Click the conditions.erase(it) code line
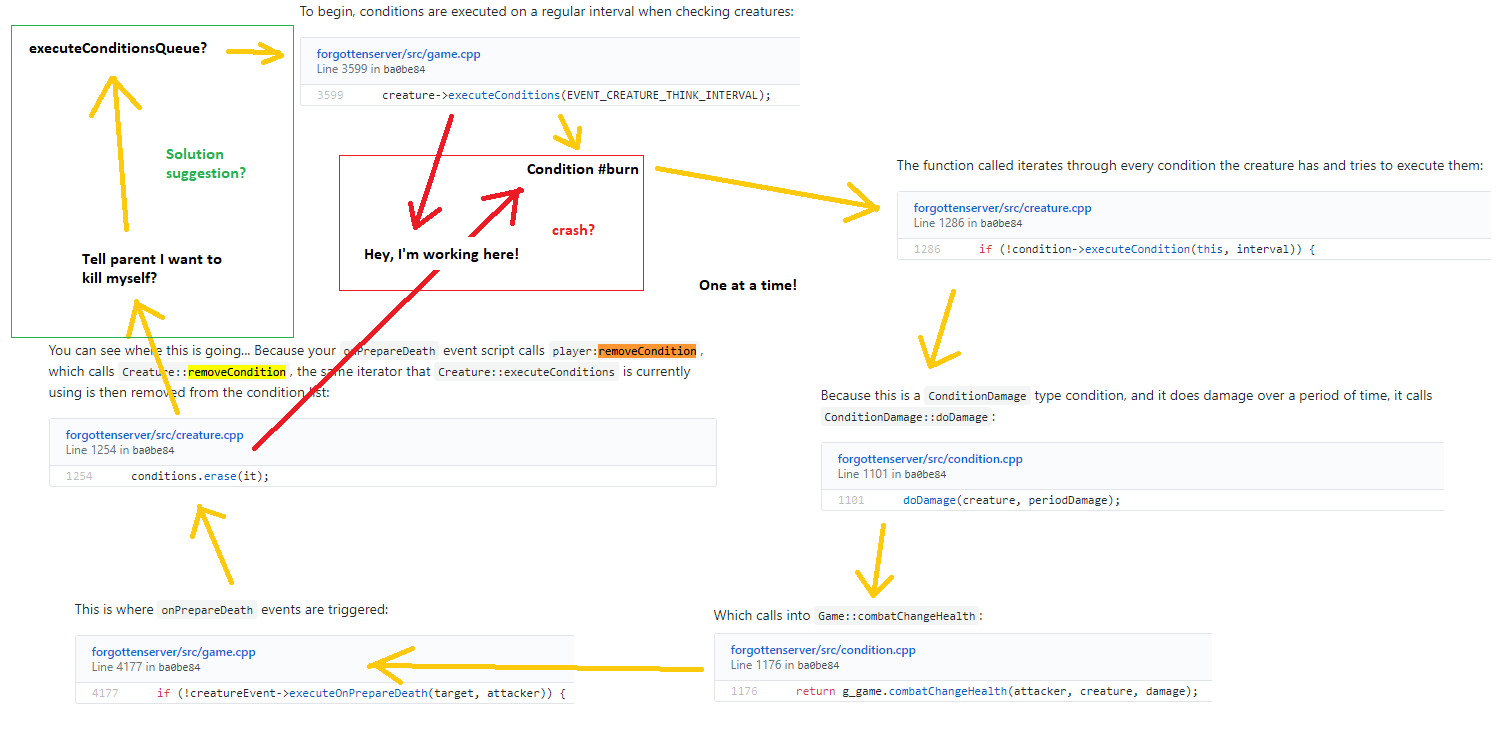 point(200,476)
